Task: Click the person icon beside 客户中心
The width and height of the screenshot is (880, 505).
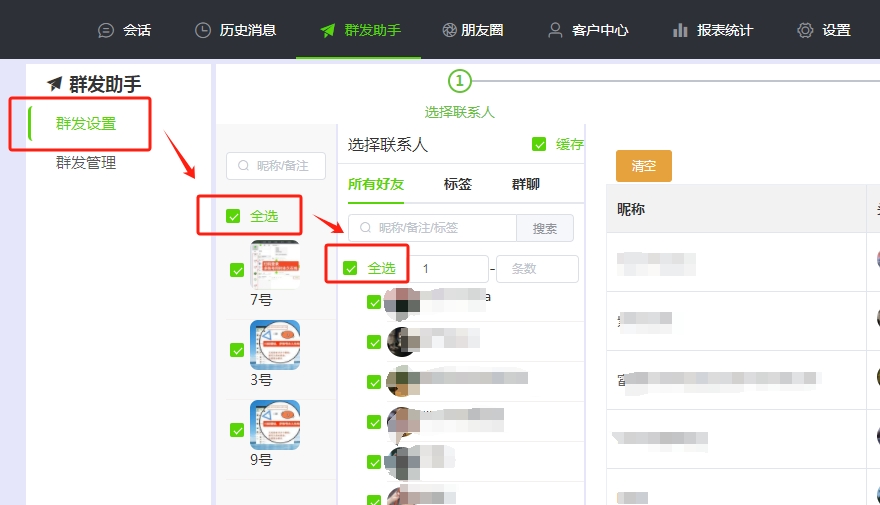Action: click(555, 30)
